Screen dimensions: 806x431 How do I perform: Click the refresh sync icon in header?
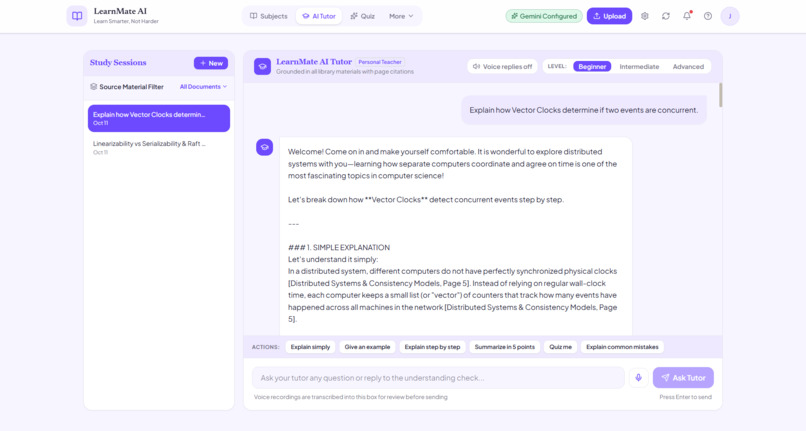(x=666, y=16)
